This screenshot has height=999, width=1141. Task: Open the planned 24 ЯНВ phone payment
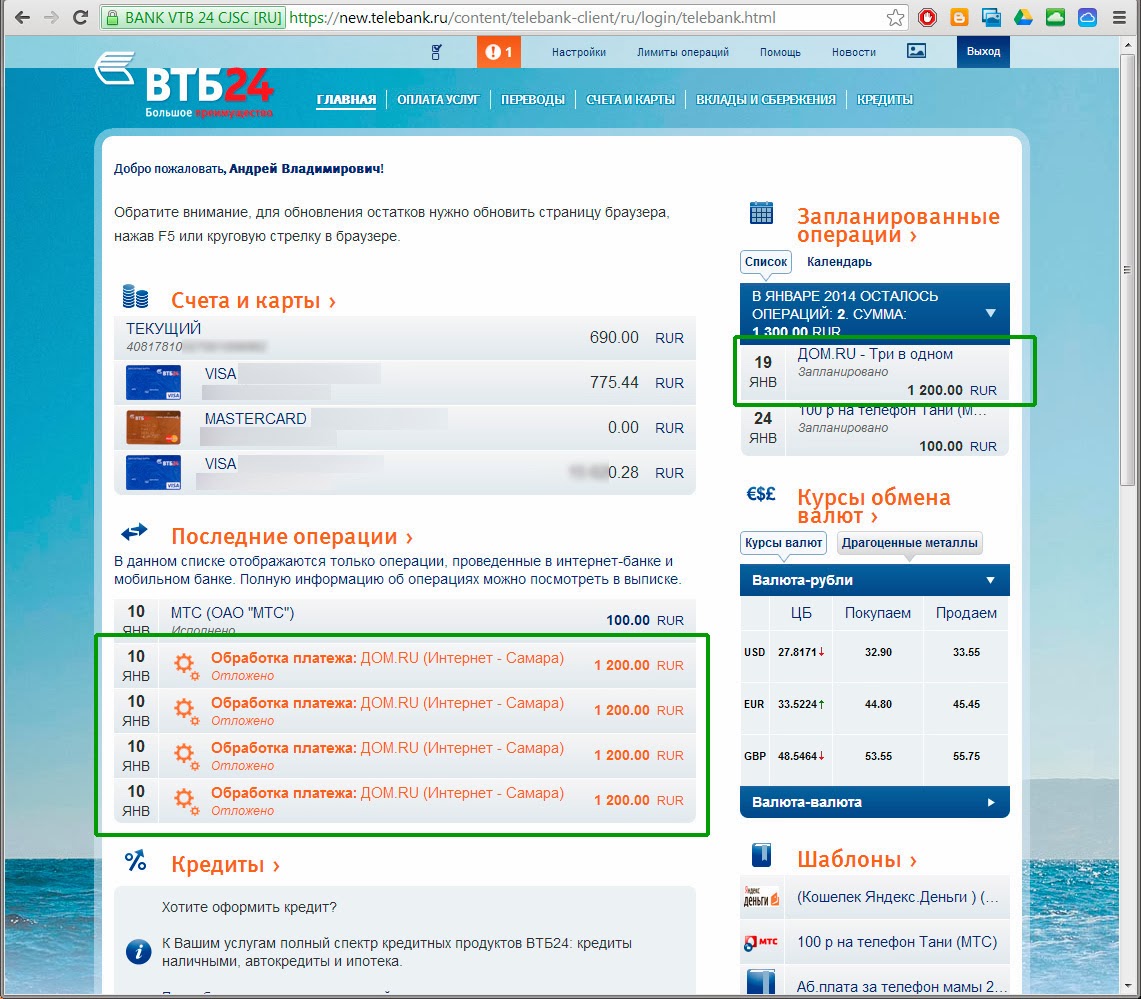click(875, 429)
